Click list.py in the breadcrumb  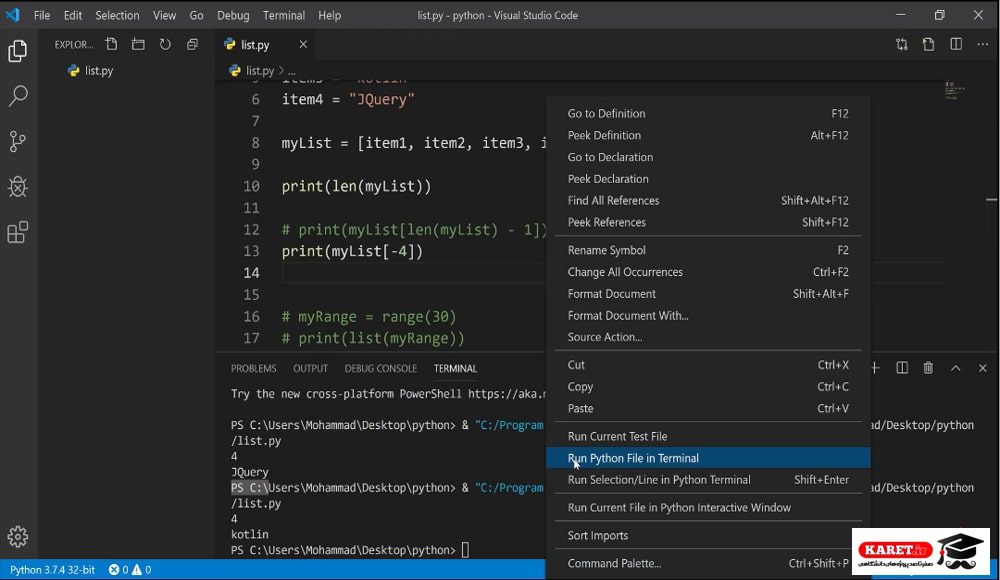[x=260, y=71]
